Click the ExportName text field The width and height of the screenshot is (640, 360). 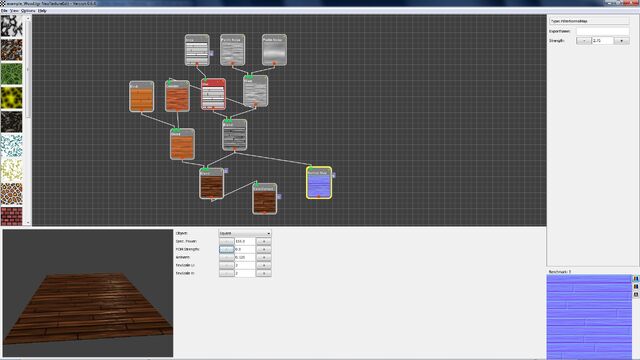click(x=602, y=31)
